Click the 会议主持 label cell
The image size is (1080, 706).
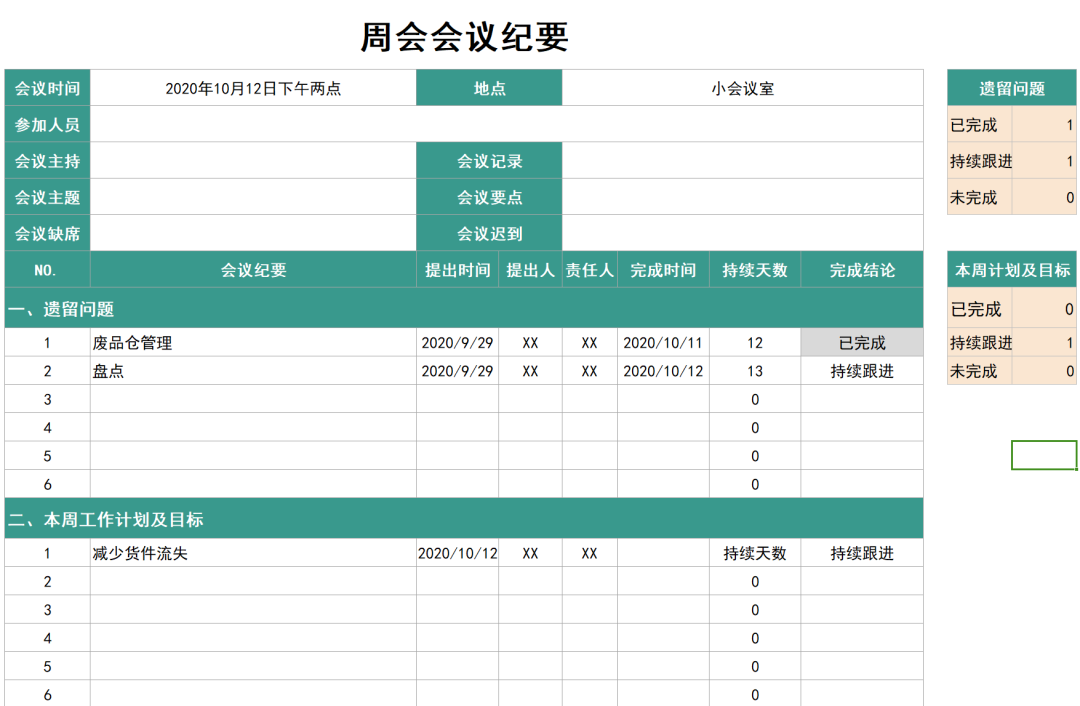click(x=48, y=161)
